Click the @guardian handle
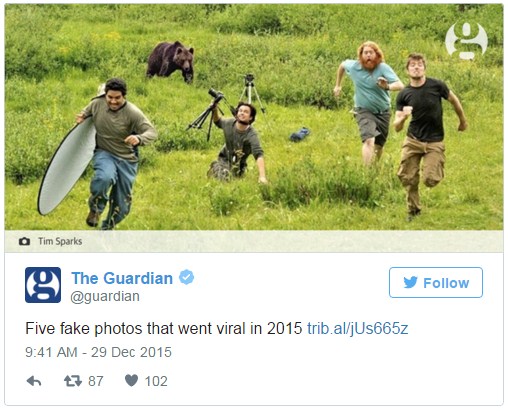The image size is (508, 411). (x=105, y=296)
